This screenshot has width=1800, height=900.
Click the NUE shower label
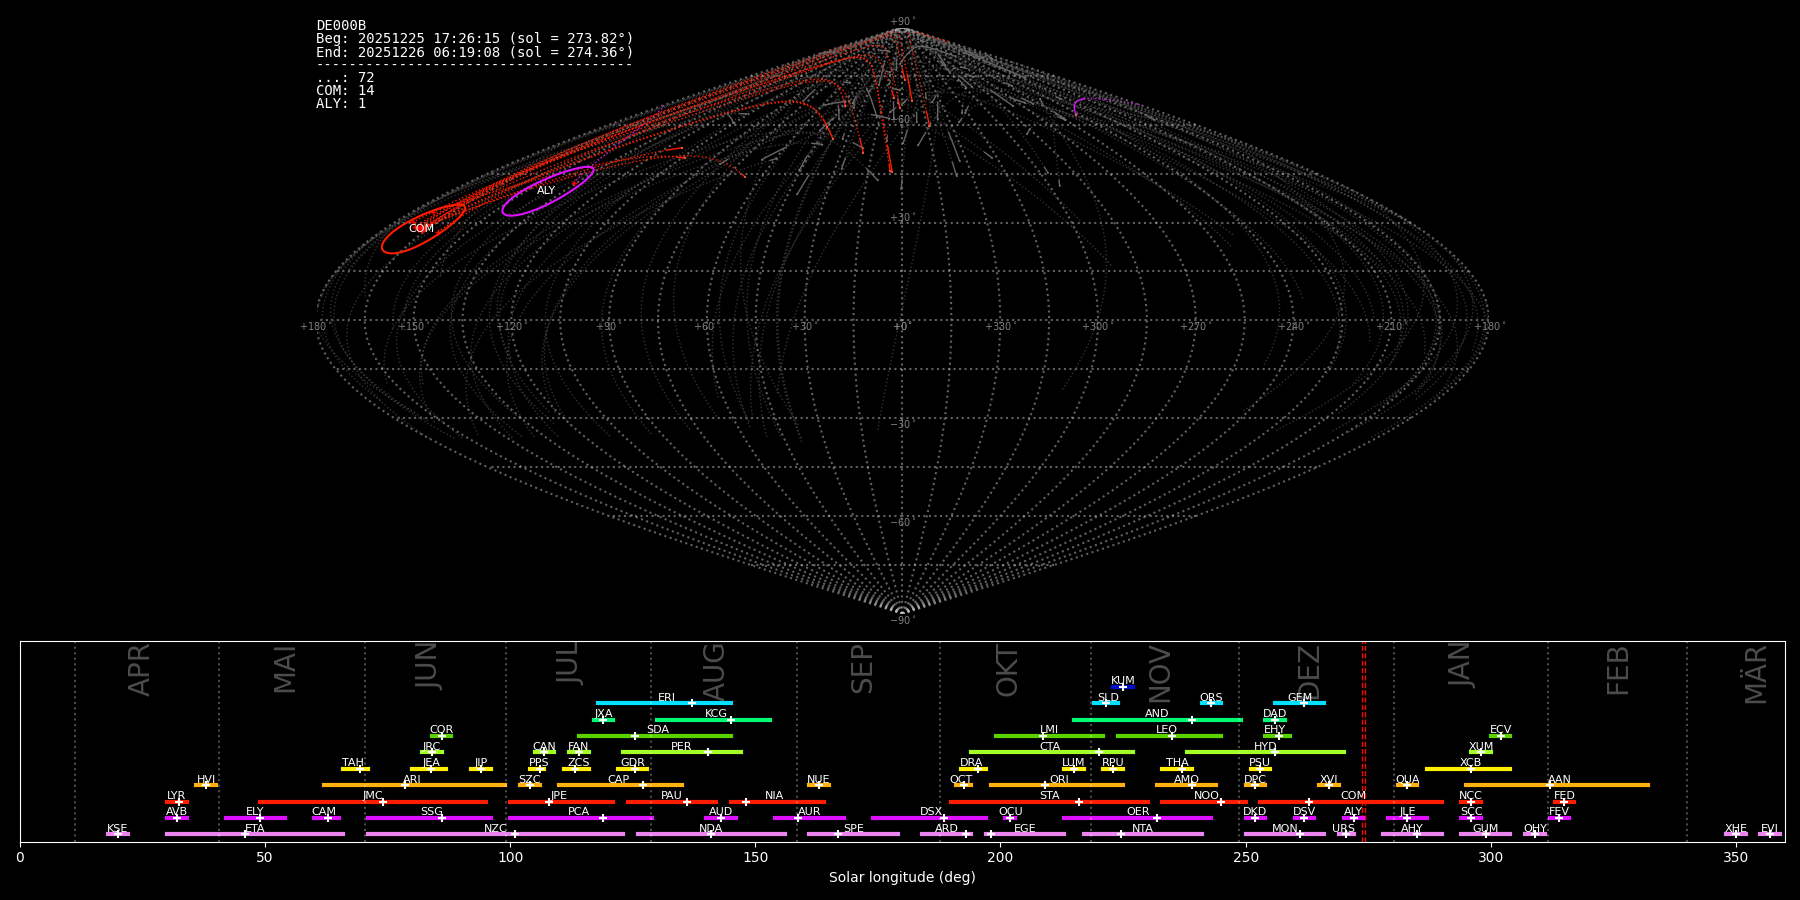click(x=818, y=780)
